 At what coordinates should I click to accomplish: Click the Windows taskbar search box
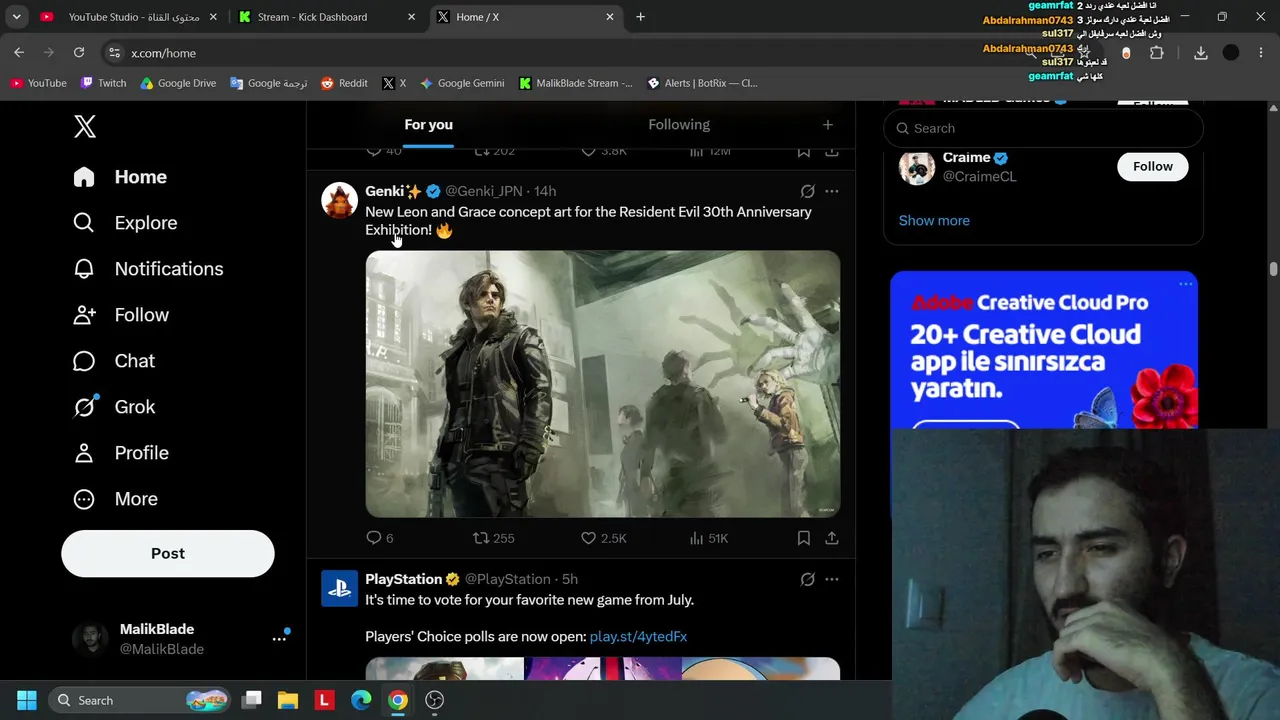click(141, 700)
